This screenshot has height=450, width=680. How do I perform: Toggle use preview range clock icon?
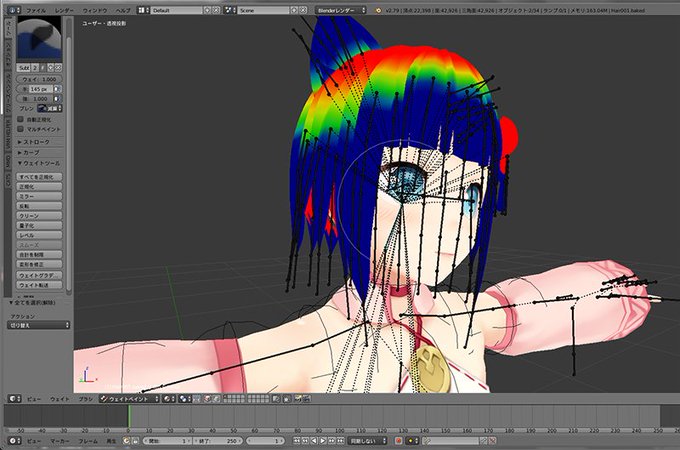click(126, 440)
